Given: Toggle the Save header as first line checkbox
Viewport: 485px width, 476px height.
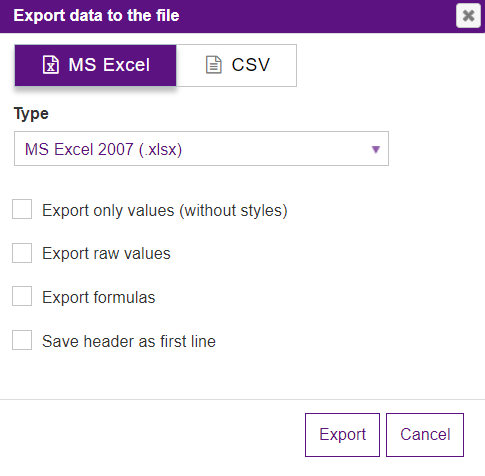Looking at the screenshot, I should tap(22, 340).
